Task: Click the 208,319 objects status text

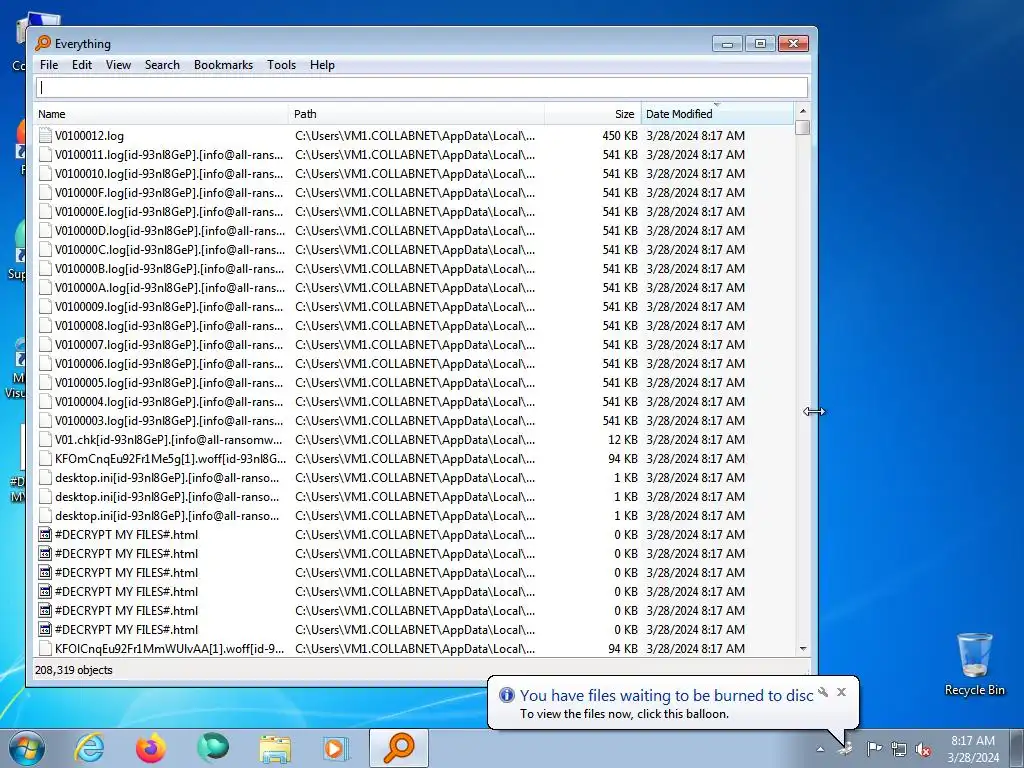Action: click(x=74, y=670)
